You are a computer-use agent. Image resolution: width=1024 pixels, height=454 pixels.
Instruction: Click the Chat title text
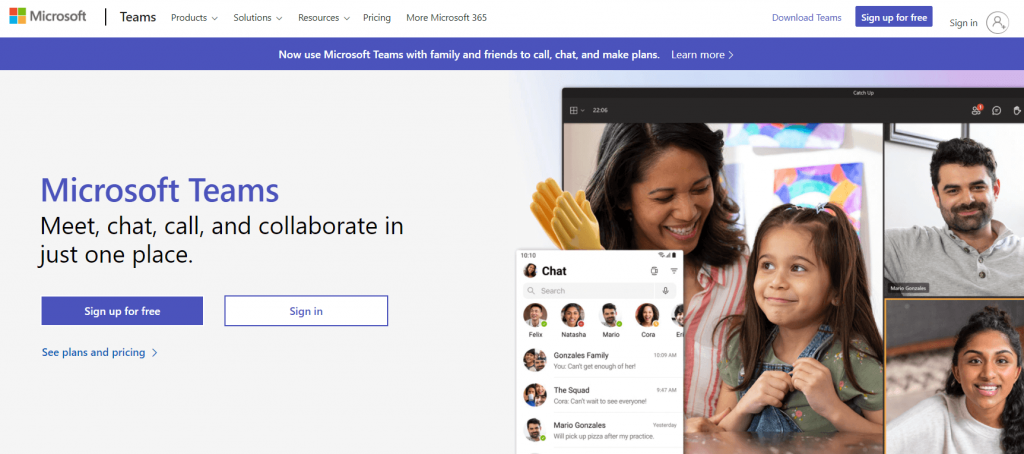(x=554, y=270)
